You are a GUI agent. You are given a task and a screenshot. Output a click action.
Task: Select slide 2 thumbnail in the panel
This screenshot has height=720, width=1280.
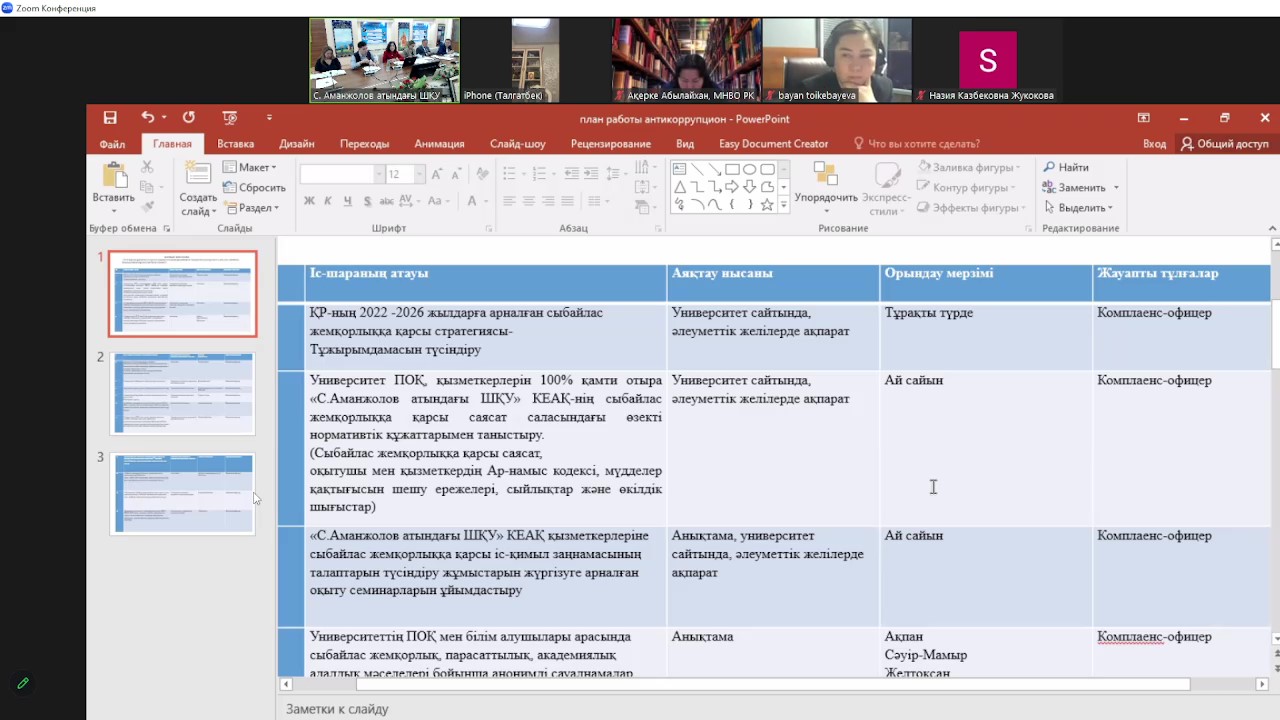pos(184,393)
